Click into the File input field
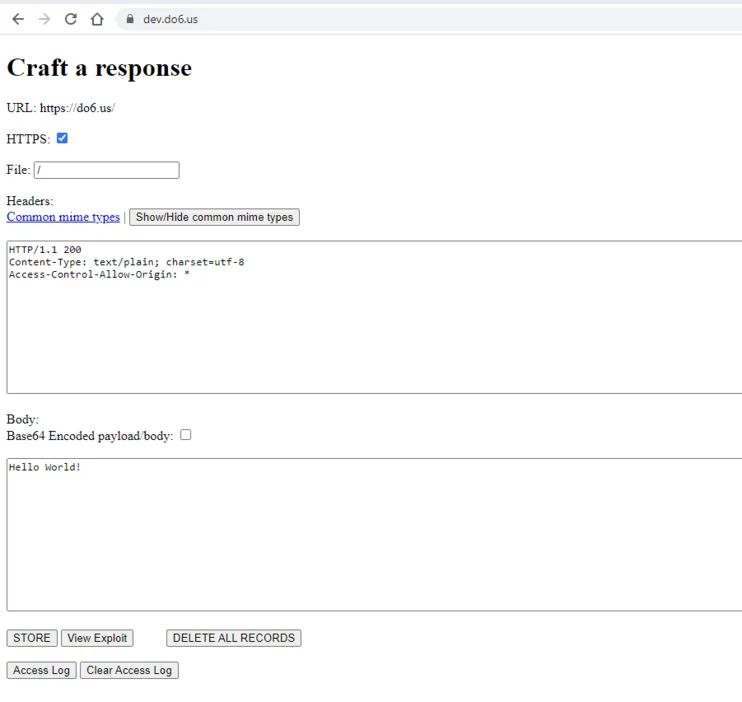Screen dimensions: 742x702 [107, 170]
